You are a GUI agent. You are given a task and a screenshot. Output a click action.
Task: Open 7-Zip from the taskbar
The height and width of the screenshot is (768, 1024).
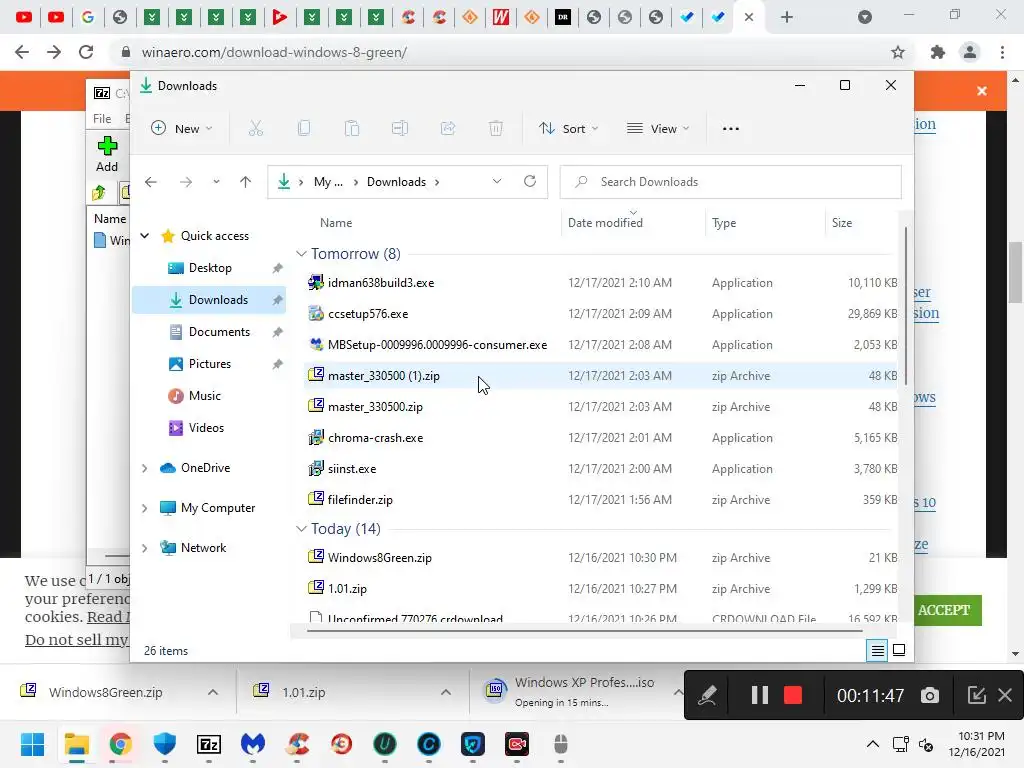(209, 744)
